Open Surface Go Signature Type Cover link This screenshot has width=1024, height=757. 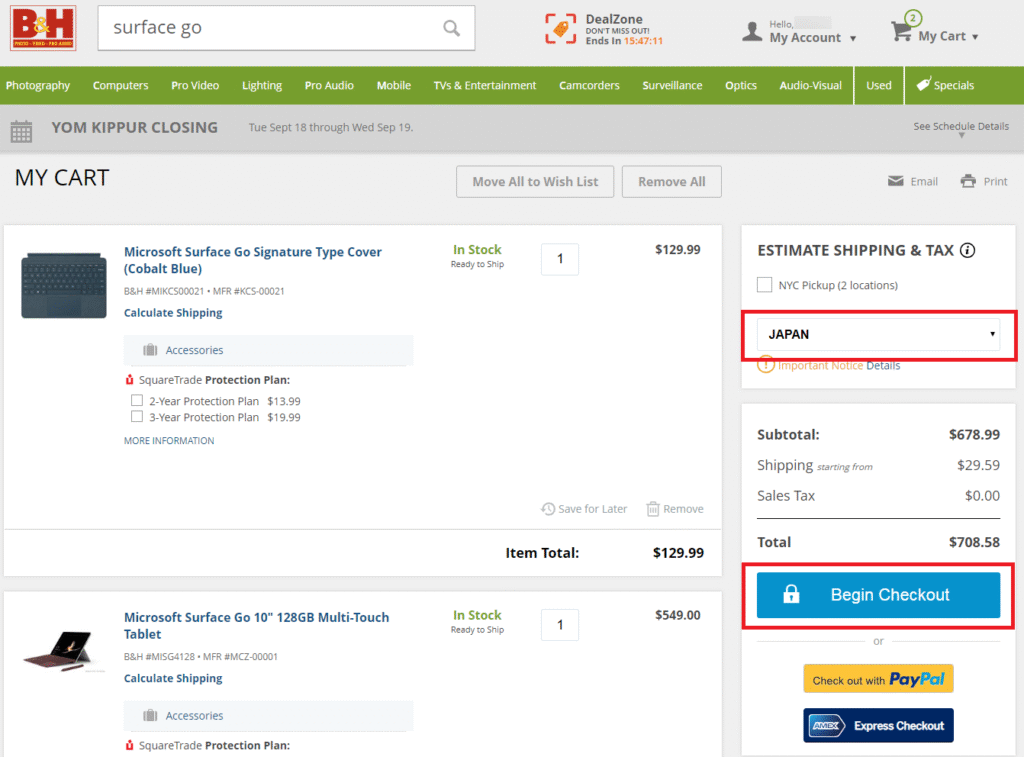click(253, 260)
